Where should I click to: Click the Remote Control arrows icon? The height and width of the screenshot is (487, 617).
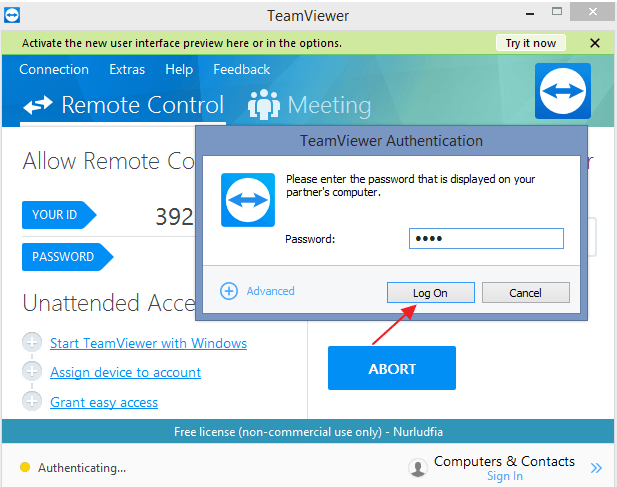point(37,105)
